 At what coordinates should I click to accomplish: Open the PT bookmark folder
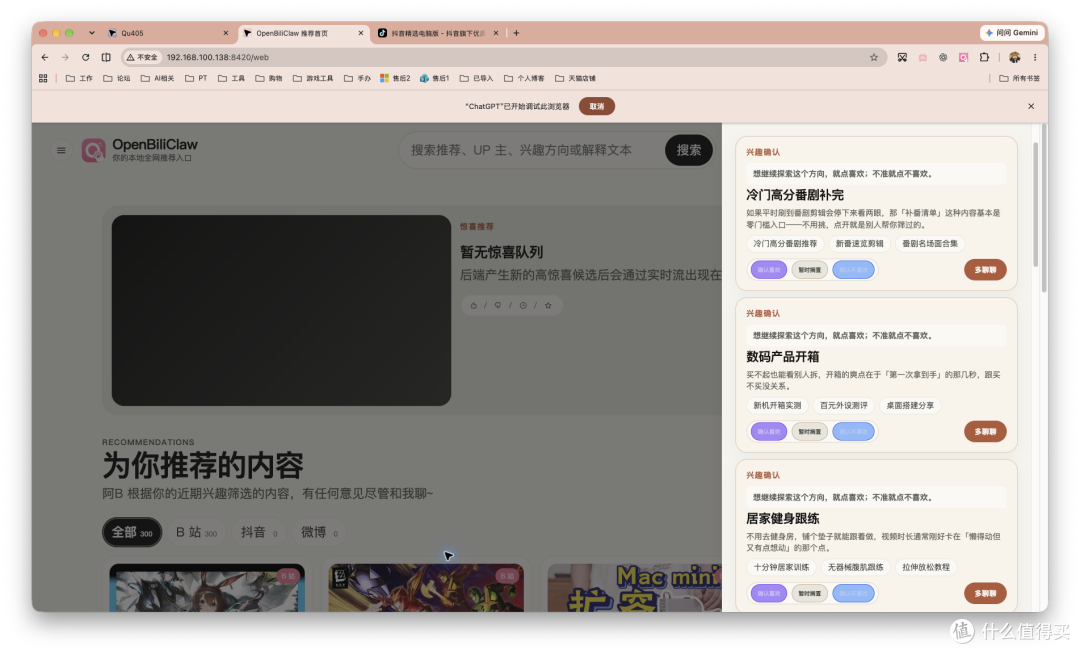pyautogui.click(x=196, y=78)
